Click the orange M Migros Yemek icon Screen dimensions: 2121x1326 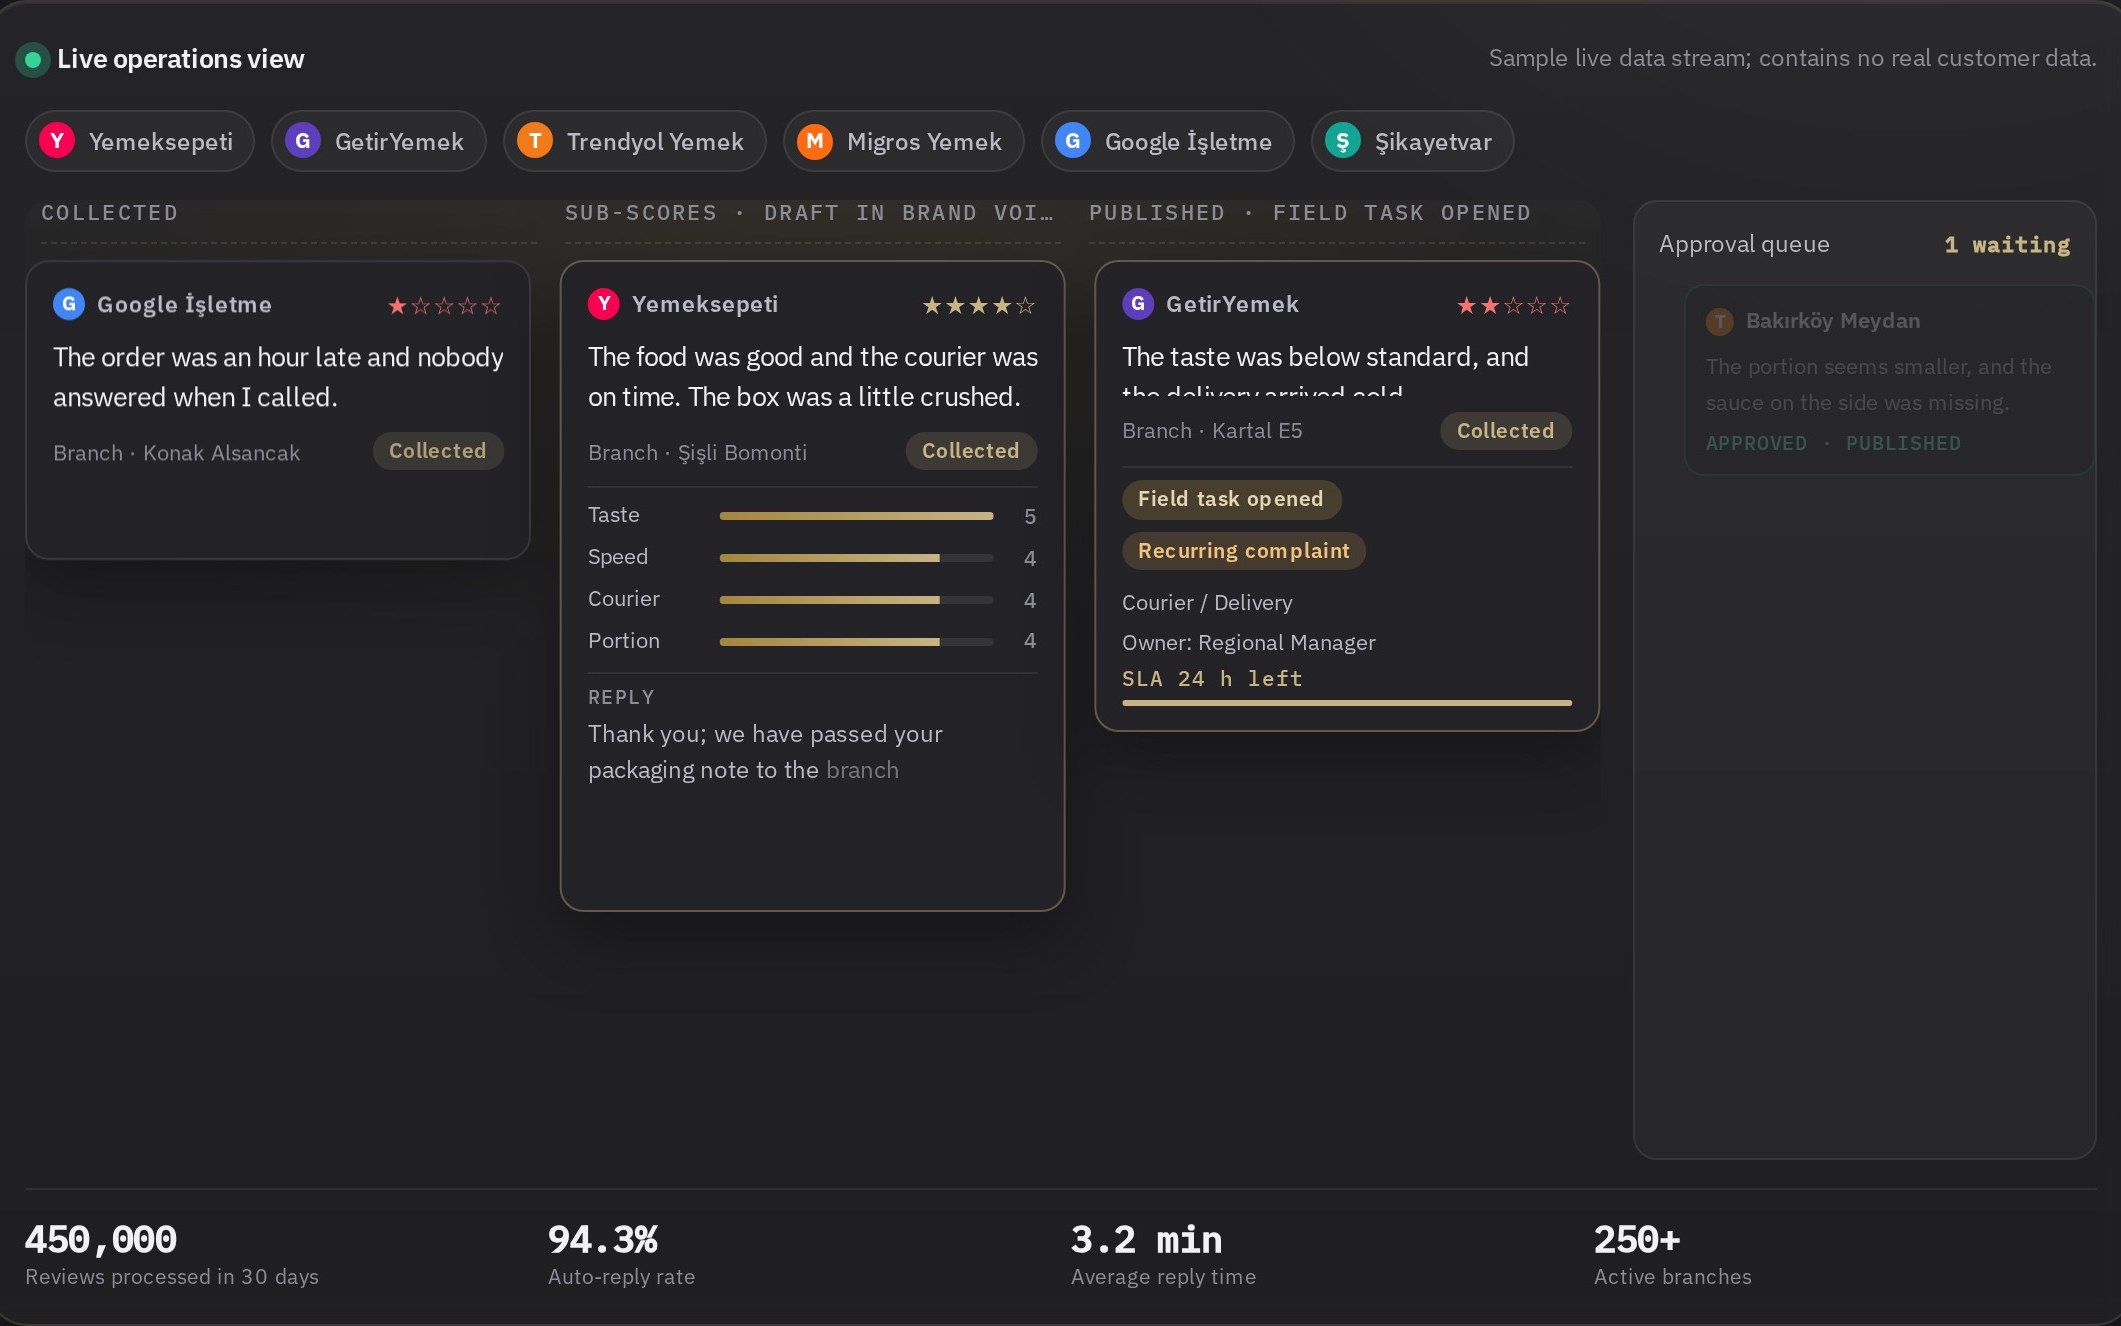pos(815,141)
